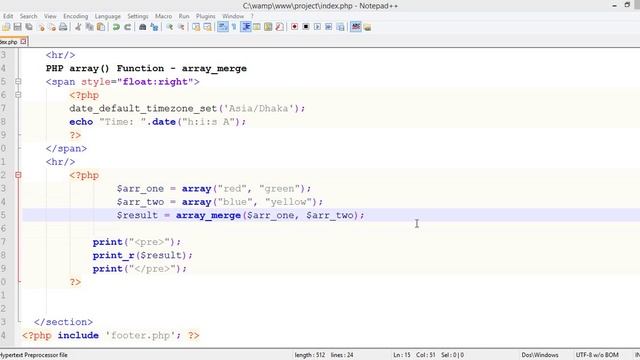
Task: Open the Encoding menu
Action: pyautogui.click(x=76, y=16)
